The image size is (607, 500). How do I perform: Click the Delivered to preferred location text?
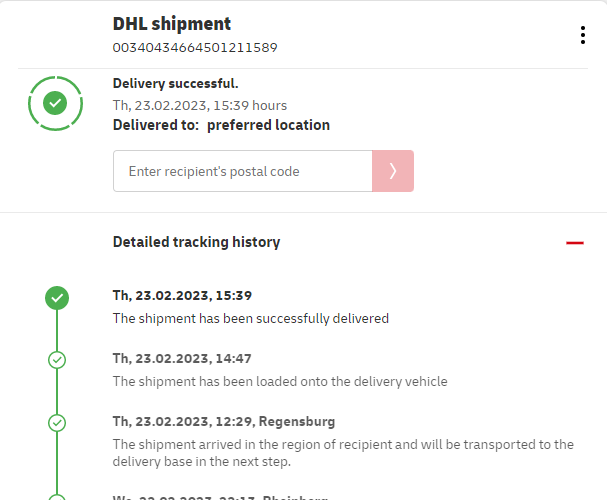(221, 125)
